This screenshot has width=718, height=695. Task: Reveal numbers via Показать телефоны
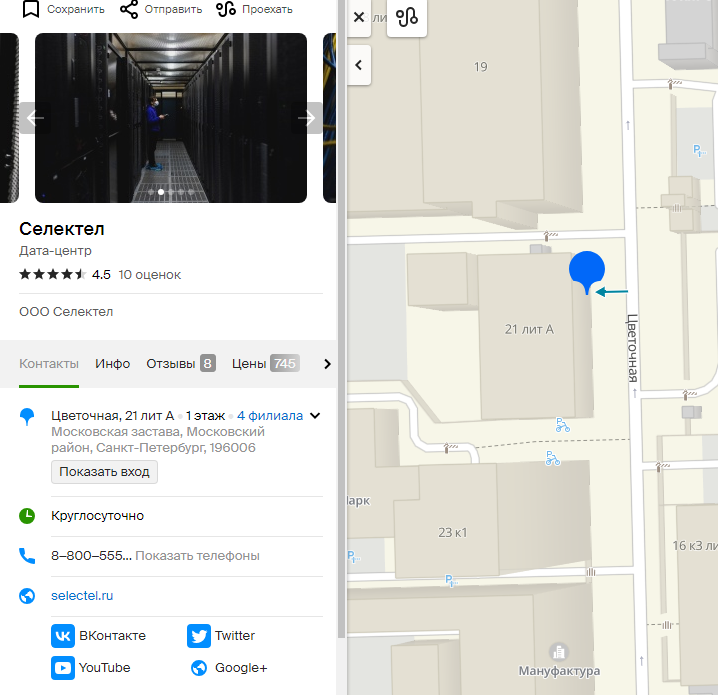pyautogui.click(x=197, y=556)
